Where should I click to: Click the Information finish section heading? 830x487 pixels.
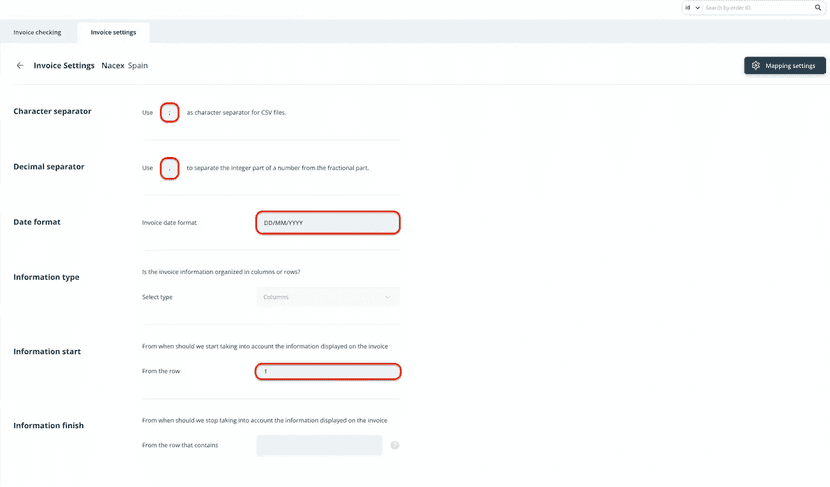coord(49,426)
